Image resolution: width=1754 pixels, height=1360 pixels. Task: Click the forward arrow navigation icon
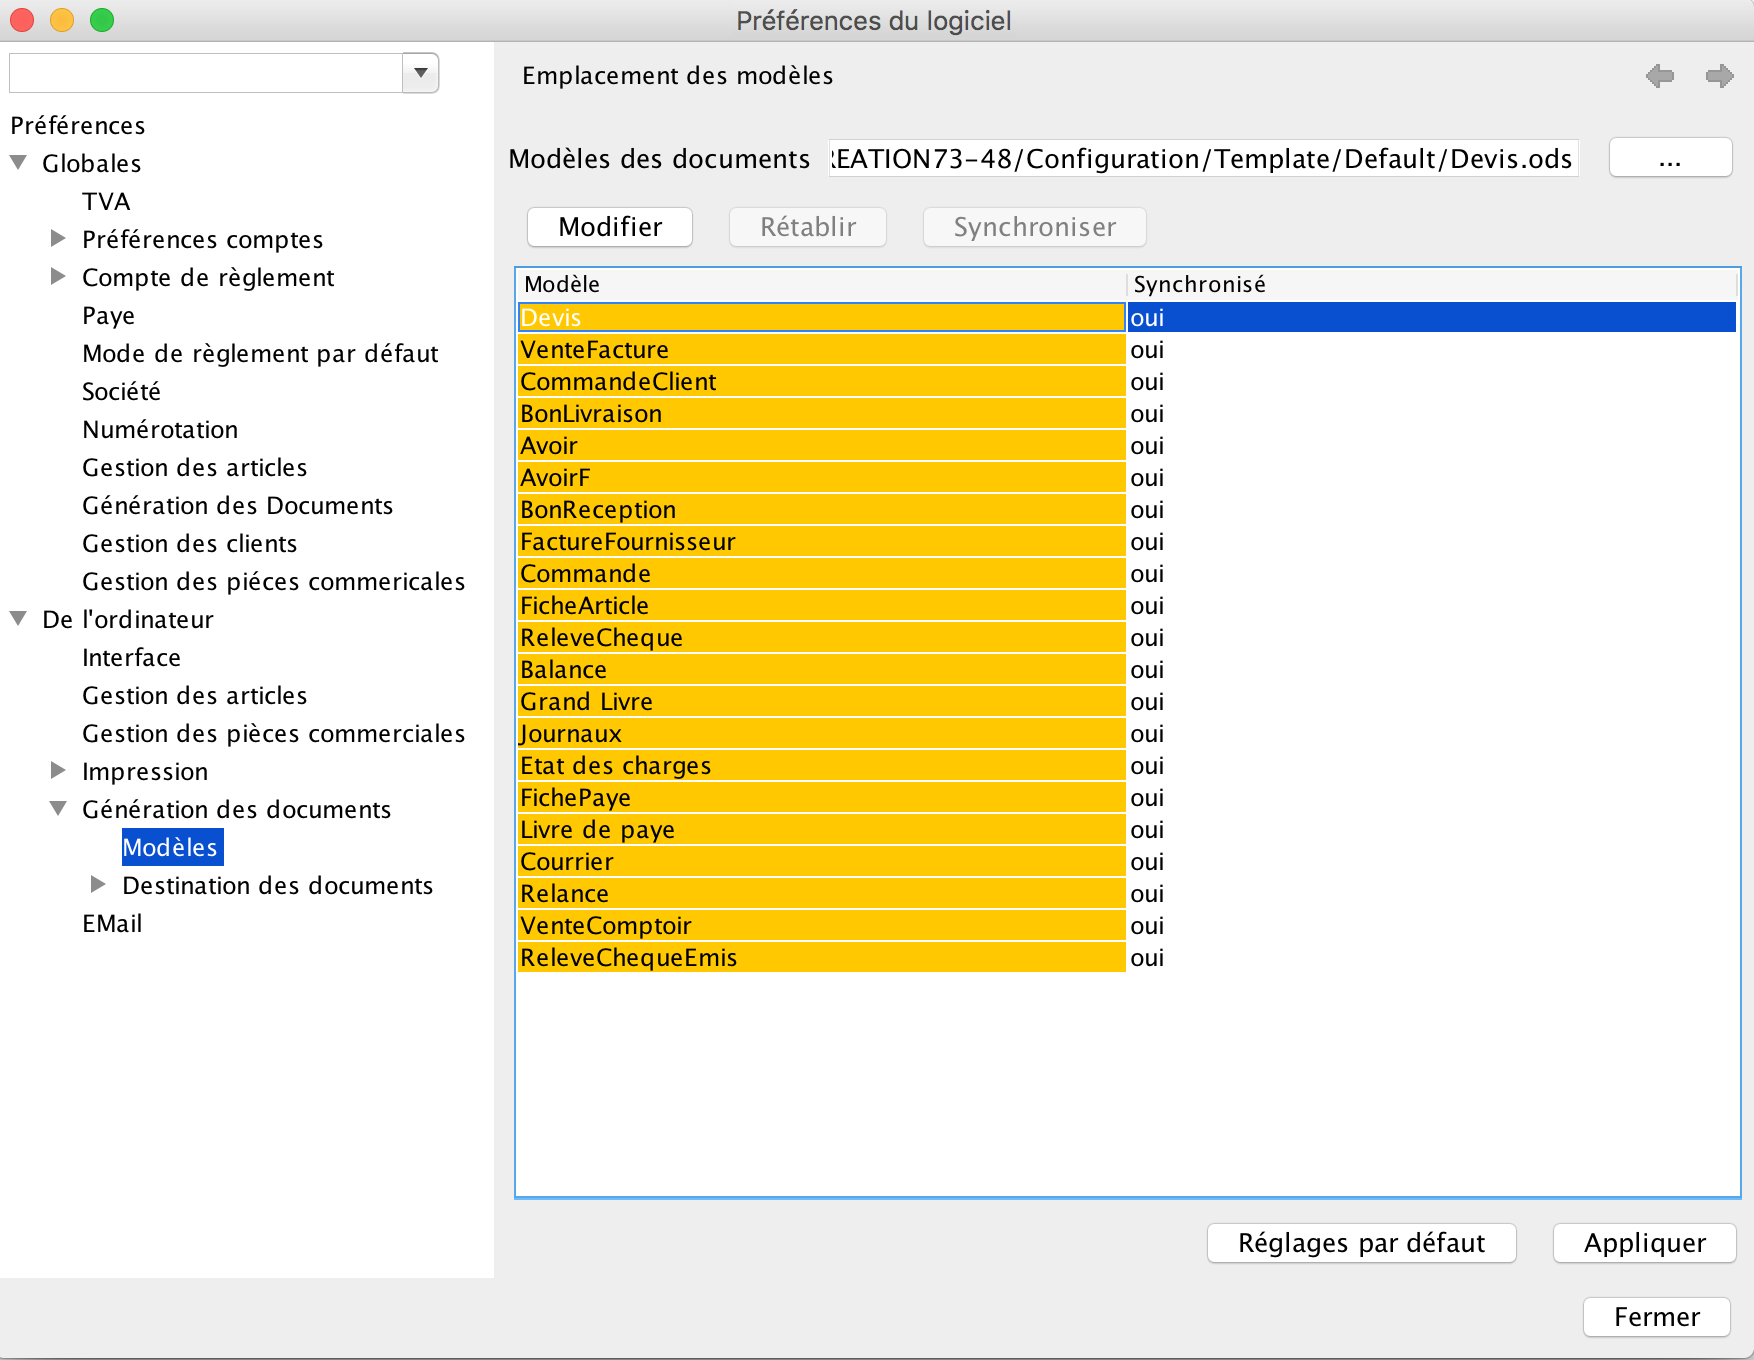(1719, 76)
